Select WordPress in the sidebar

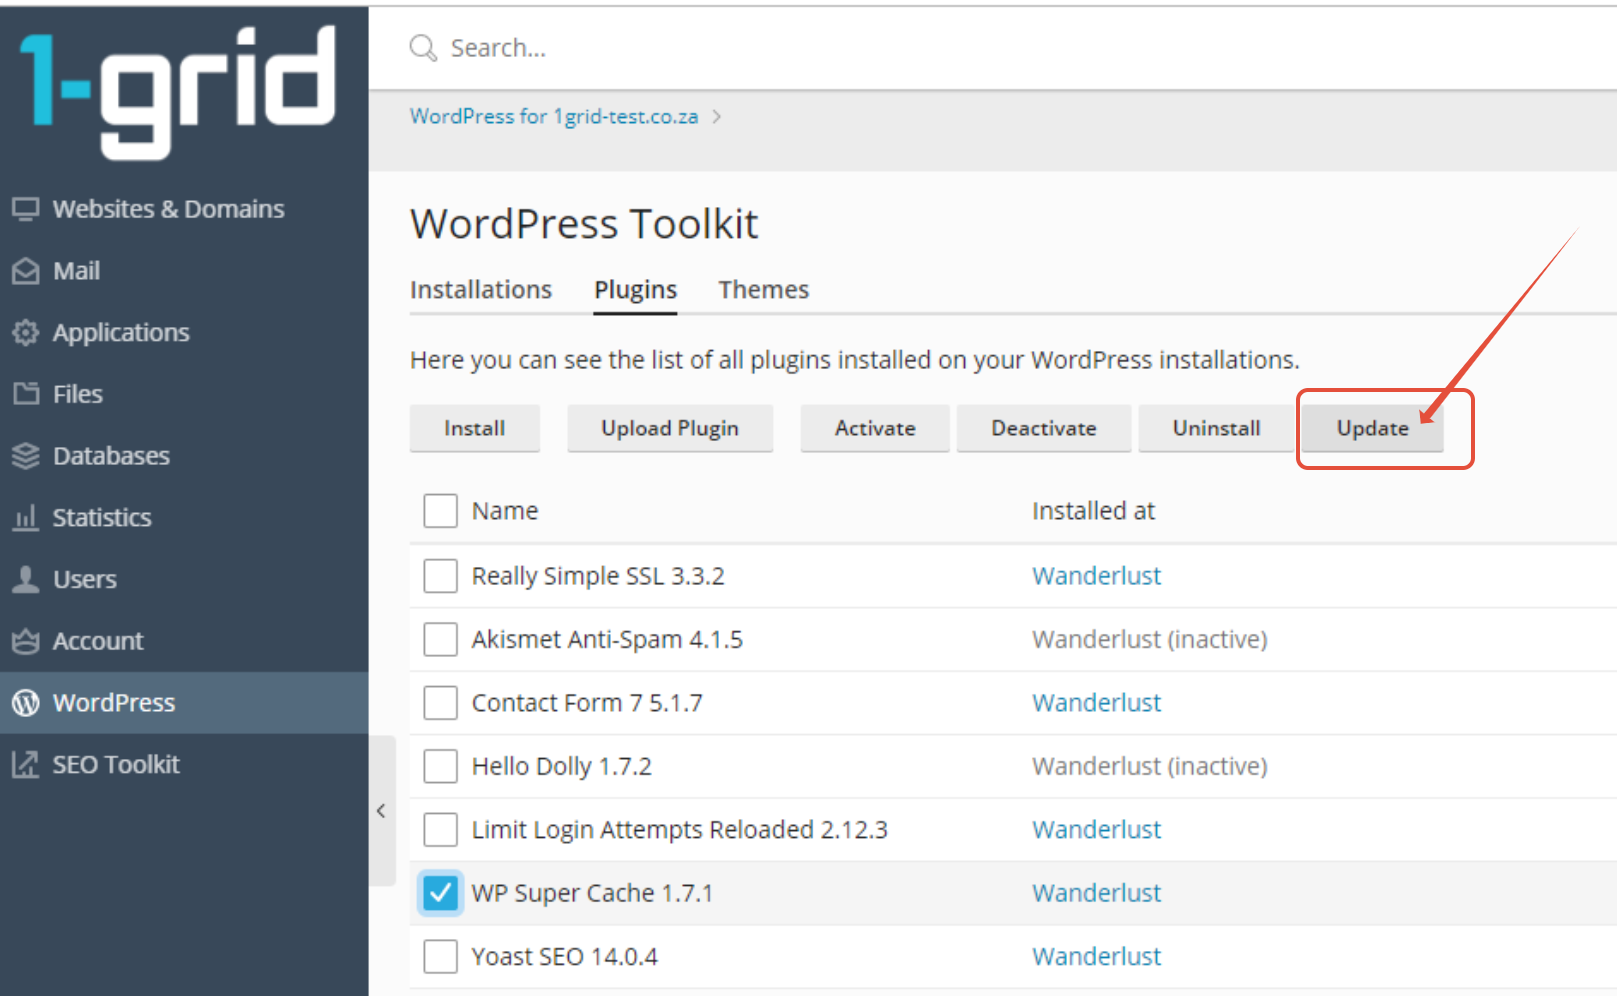click(x=184, y=703)
